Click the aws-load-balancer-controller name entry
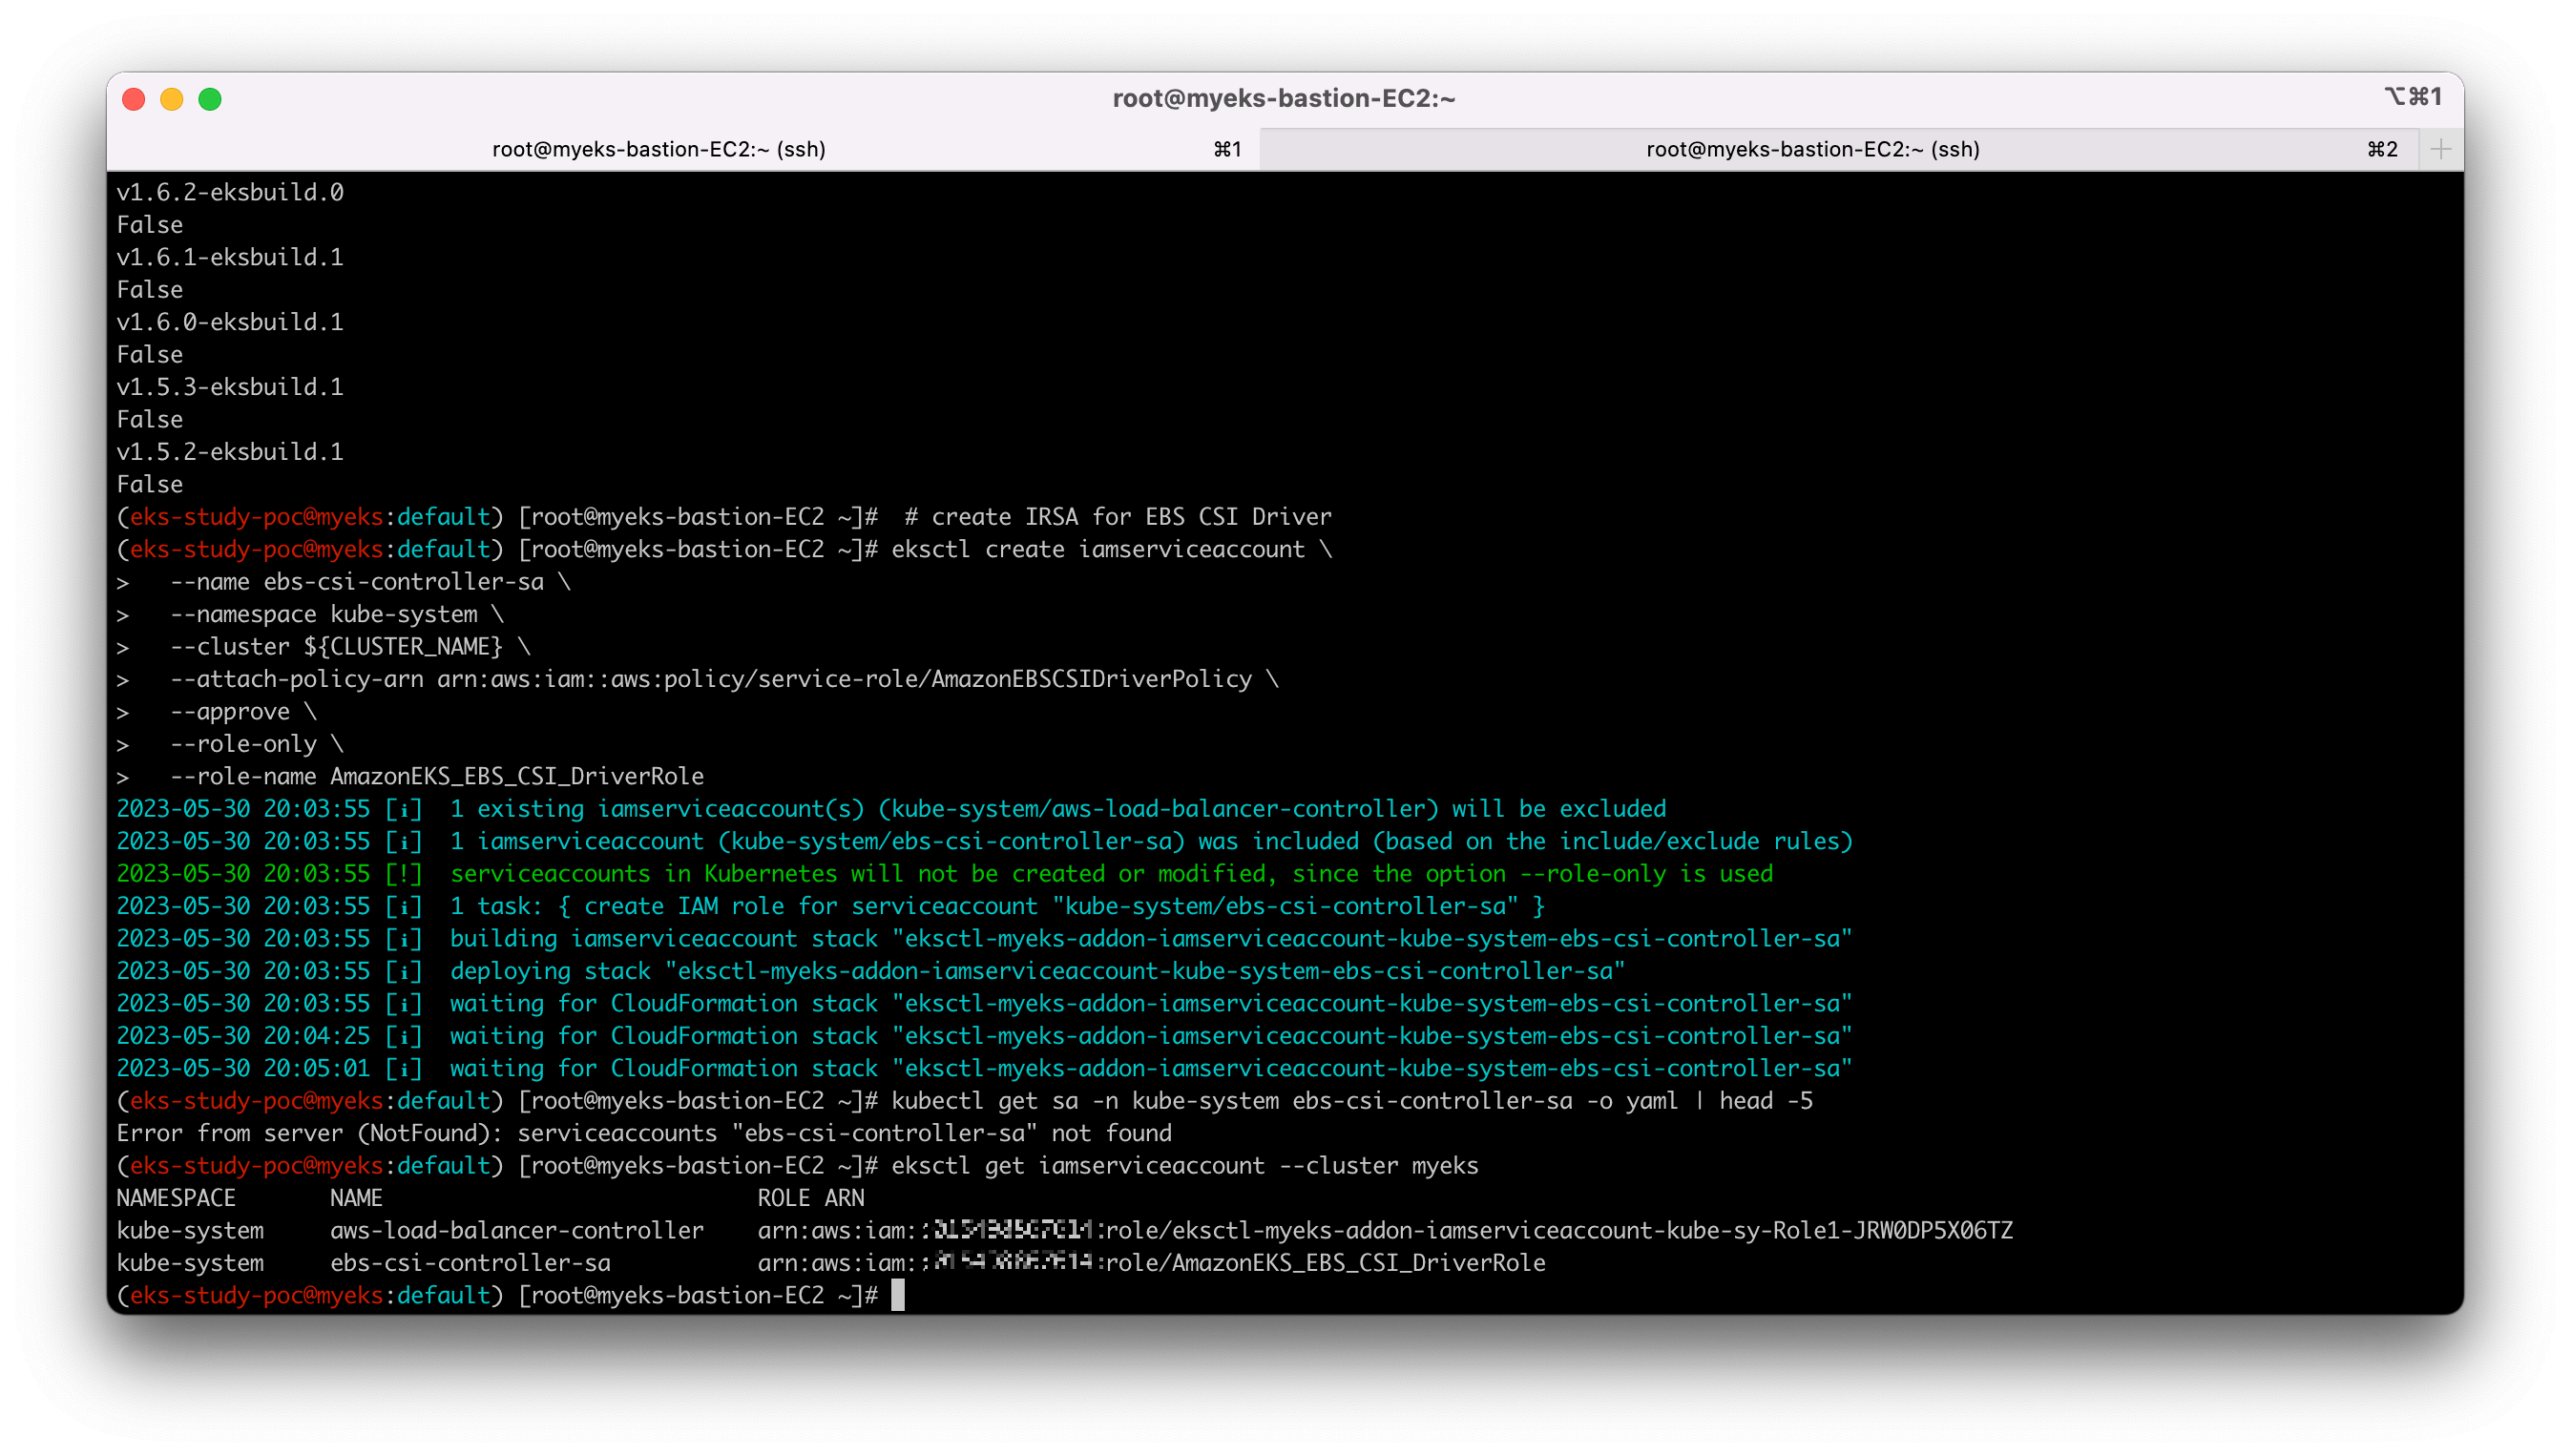The height and width of the screenshot is (1456, 2571). coord(517,1230)
